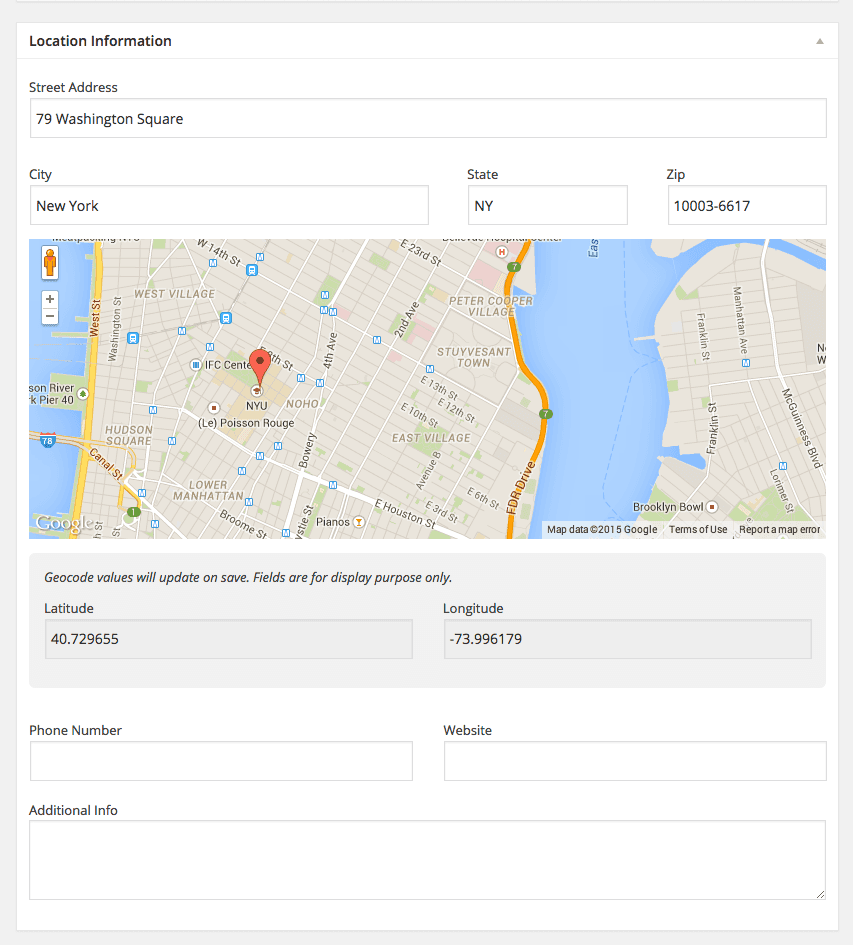Click Report a map error link

coord(779,530)
